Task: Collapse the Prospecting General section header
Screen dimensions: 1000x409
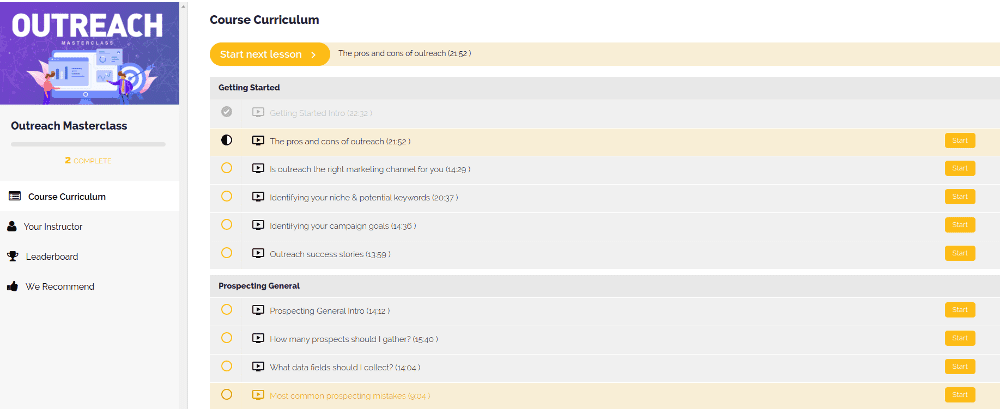Action: pyautogui.click(x=605, y=286)
